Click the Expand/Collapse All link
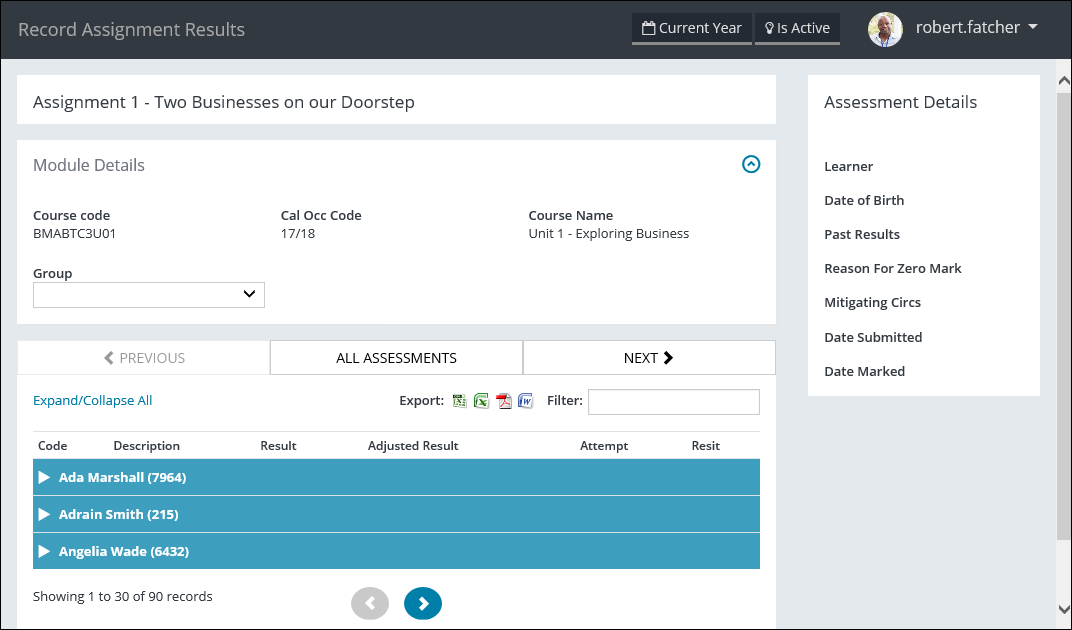The width and height of the screenshot is (1072, 630). click(x=93, y=401)
